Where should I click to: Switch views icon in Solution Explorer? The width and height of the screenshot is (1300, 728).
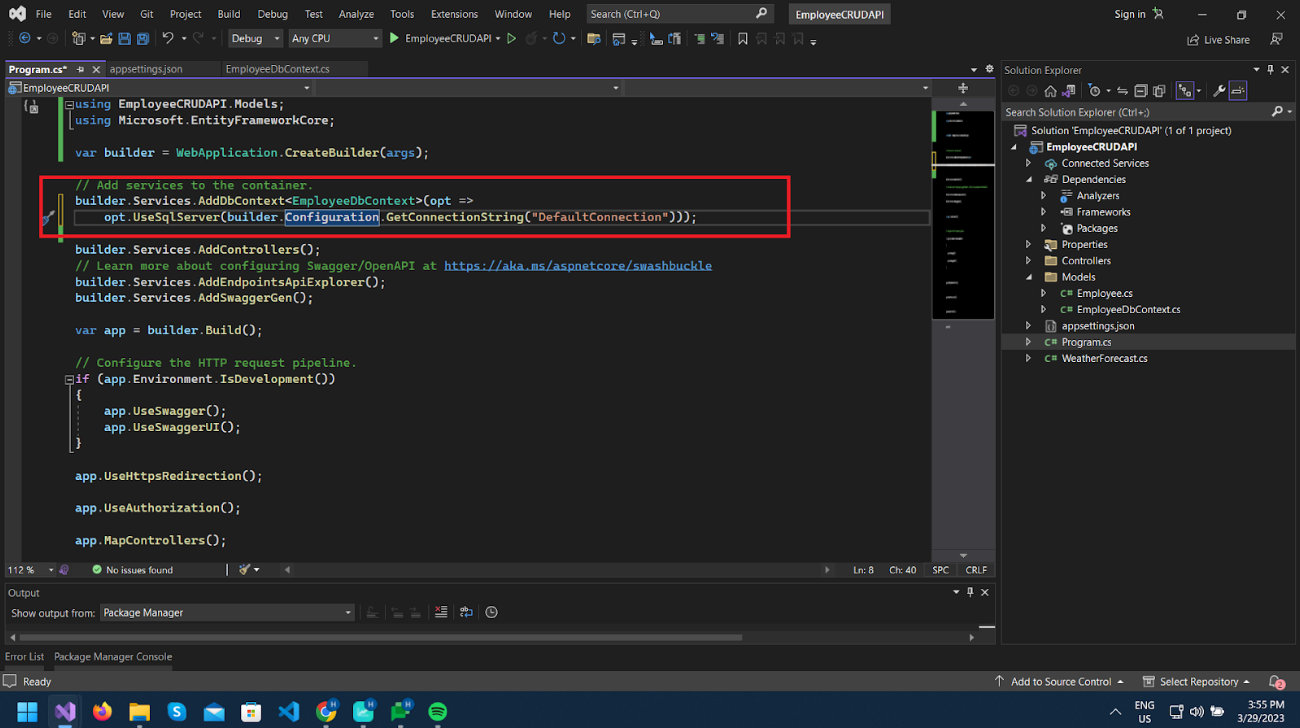(1068, 91)
